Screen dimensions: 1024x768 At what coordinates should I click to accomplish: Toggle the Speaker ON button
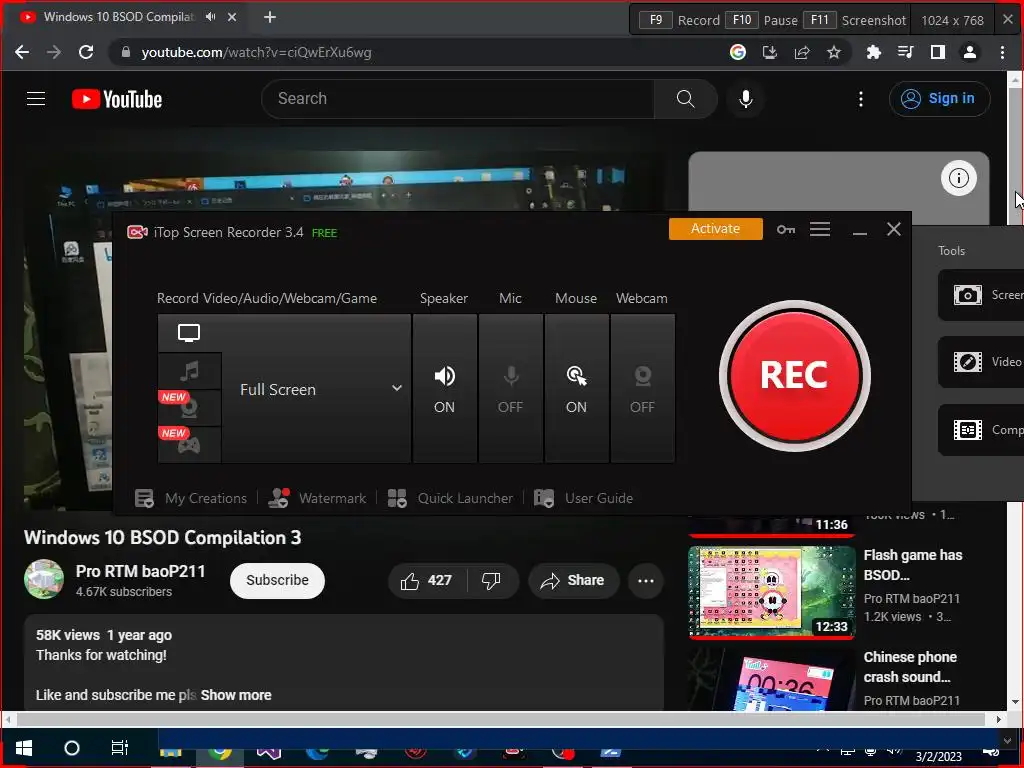tap(444, 389)
